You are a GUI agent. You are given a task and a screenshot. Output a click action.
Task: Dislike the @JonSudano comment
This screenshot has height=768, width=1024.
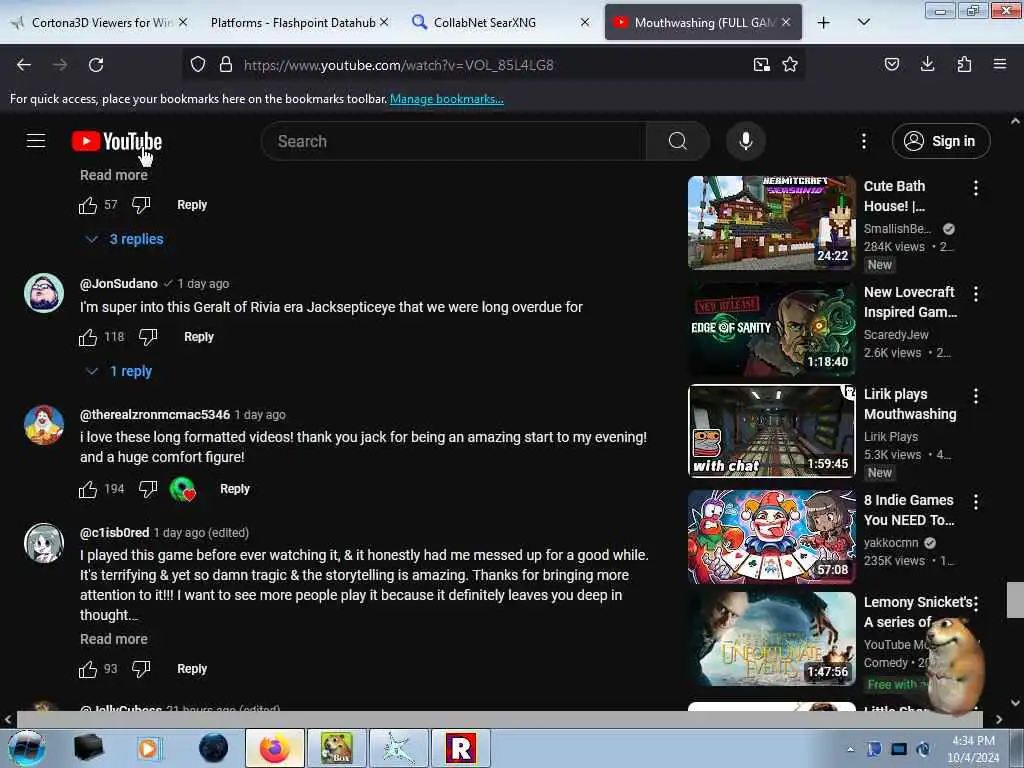pos(148,337)
